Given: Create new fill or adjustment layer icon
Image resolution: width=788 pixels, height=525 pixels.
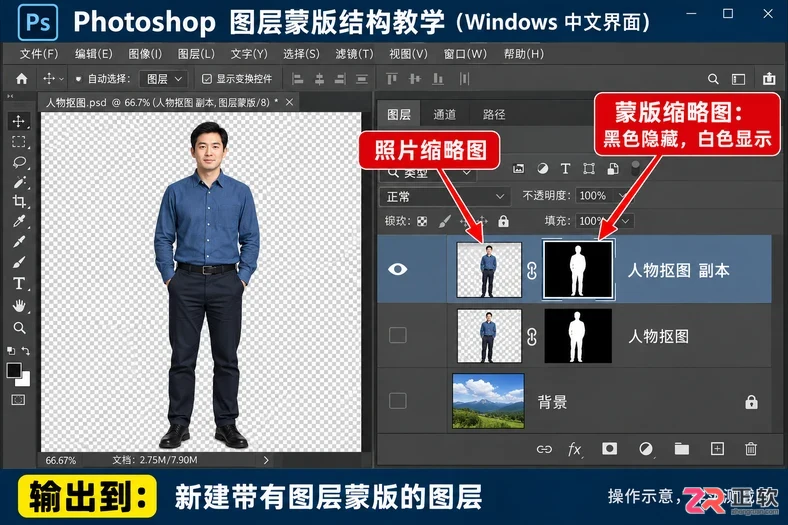Looking at the screenshot, I should coord(646,449).
